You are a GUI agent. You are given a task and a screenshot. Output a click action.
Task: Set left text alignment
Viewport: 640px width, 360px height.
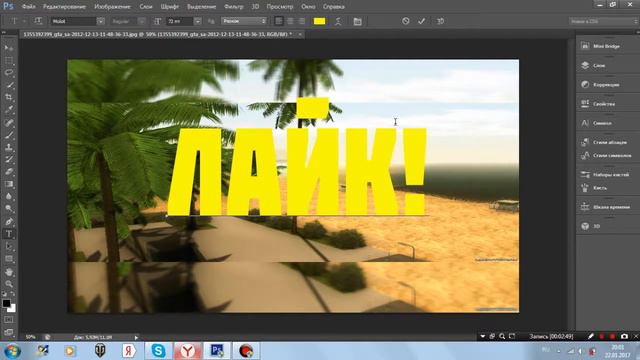pyautogui.click(x=279, y=21)
